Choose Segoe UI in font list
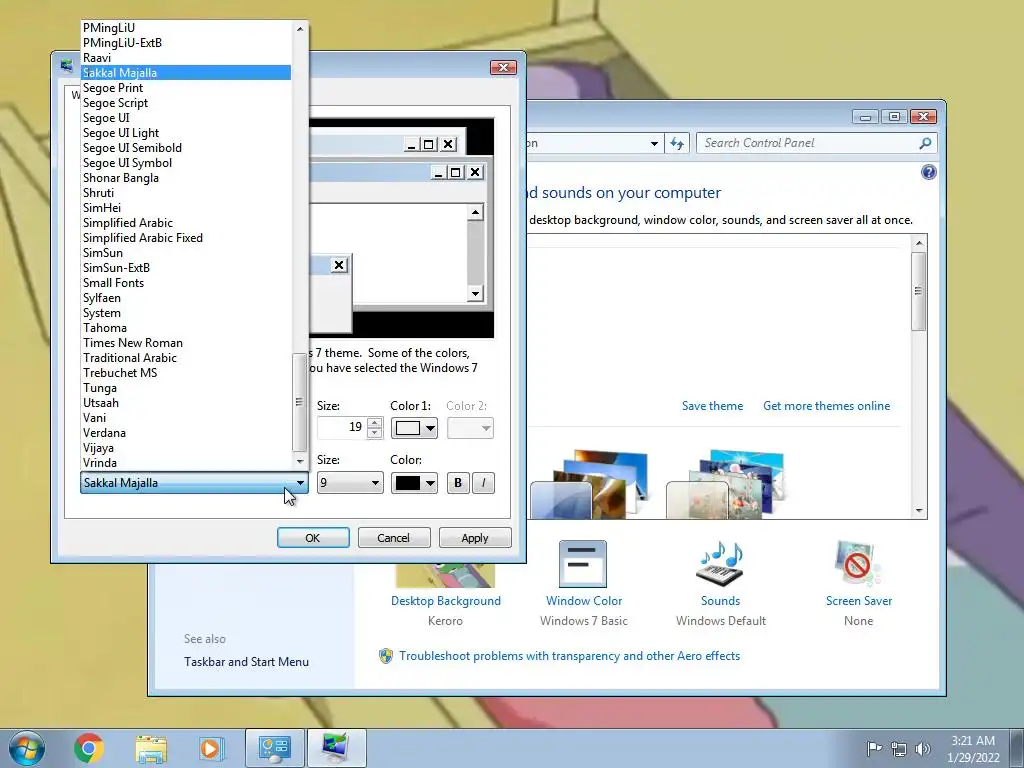Image resolution: width=1024 pixels, height=768 pixels. tap(185, 118)
